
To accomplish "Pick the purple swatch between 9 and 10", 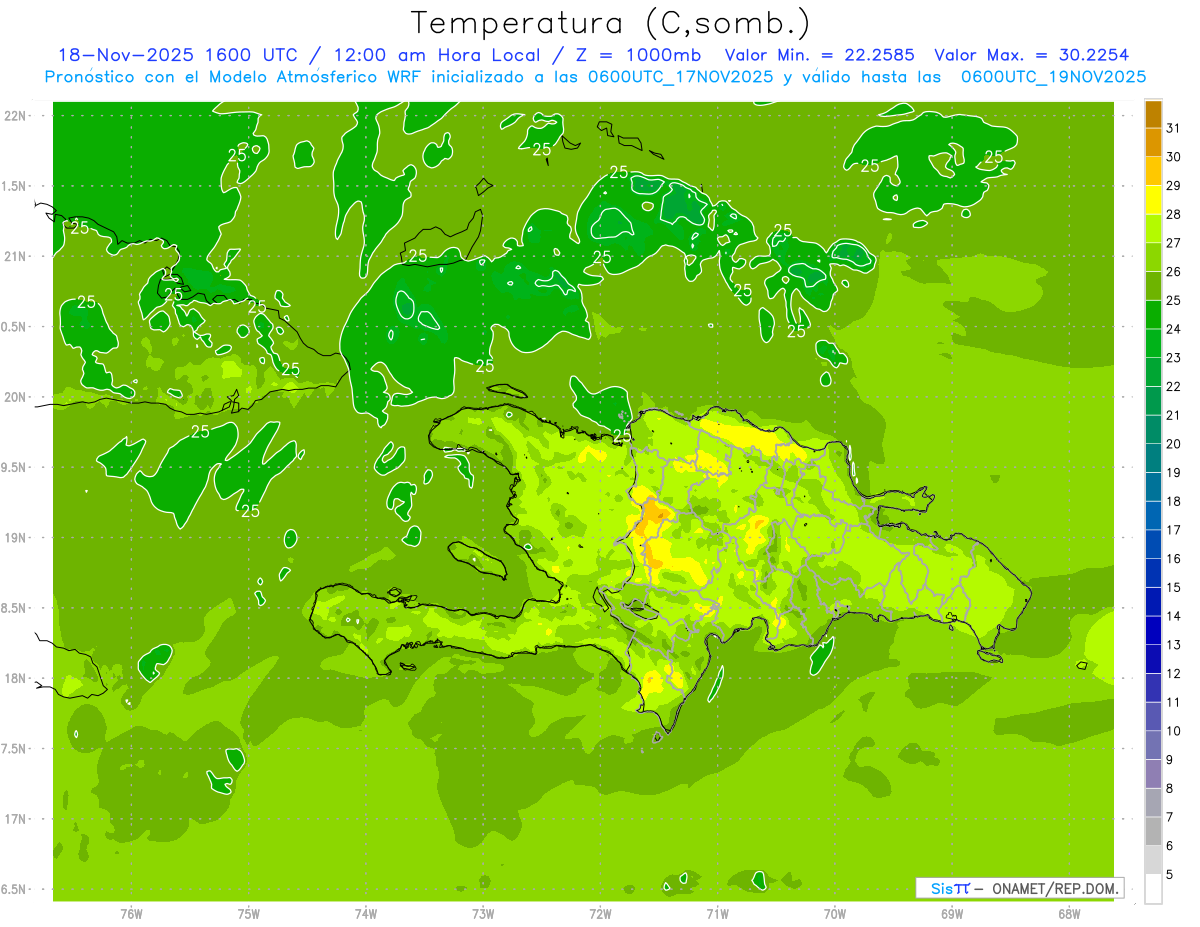I will tap(1153, 746).
